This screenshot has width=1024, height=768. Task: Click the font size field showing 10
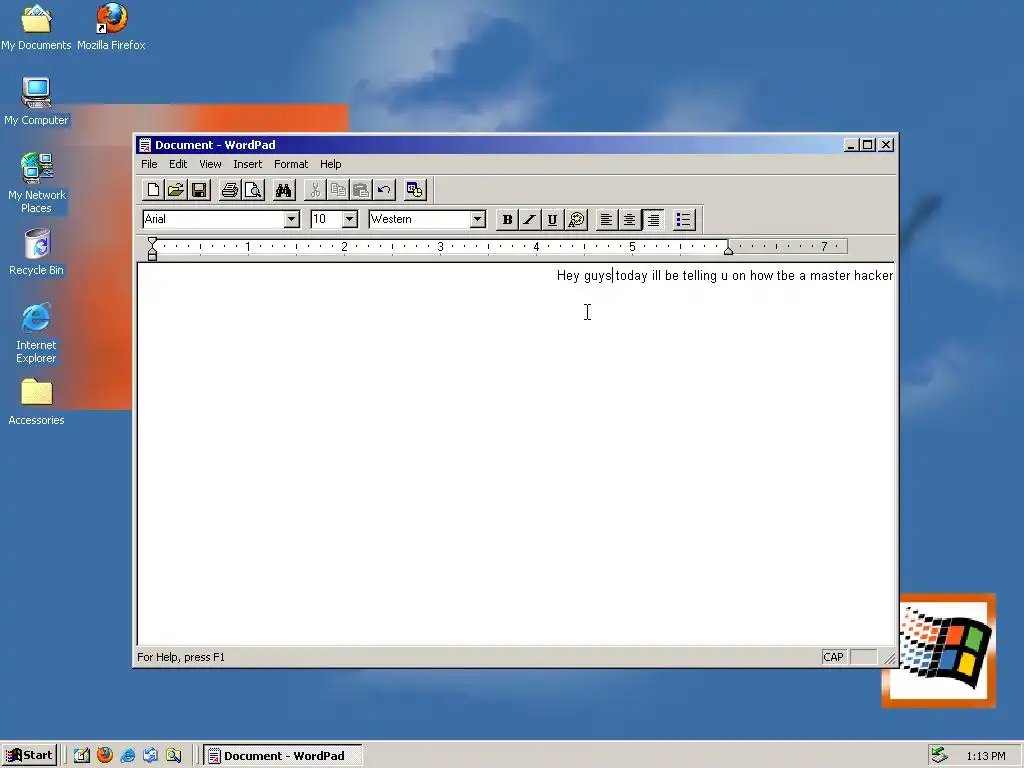click(x=327, y=219)
